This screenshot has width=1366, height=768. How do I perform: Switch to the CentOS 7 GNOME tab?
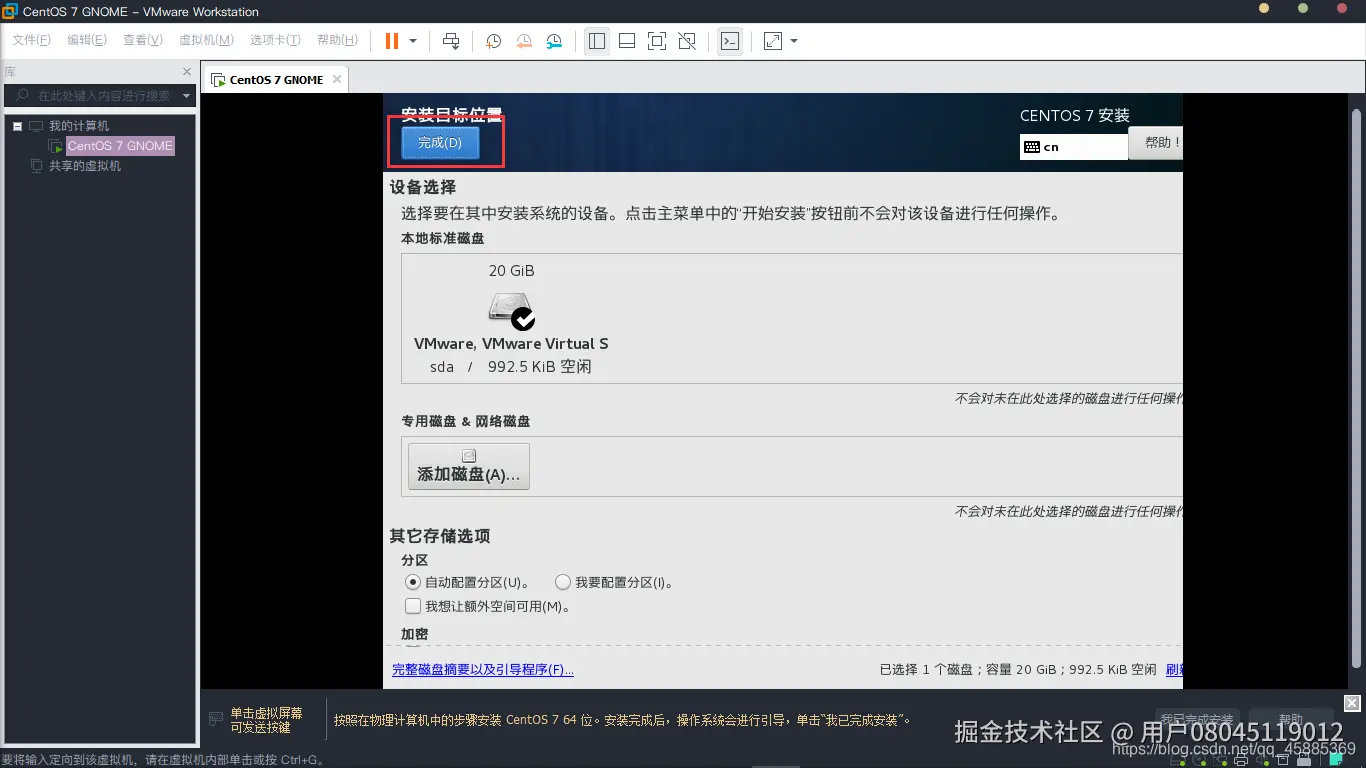tap(276, 80)
